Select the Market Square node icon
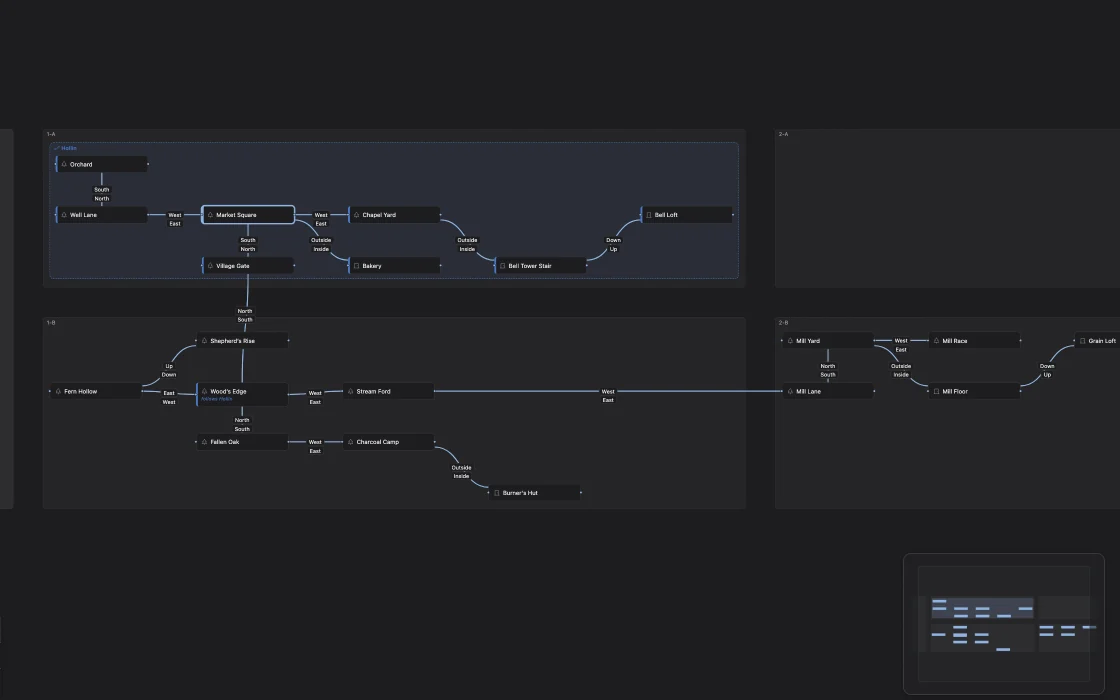Image resolution: width=1120 pixels, height=700 pixels. pos(210,215)
